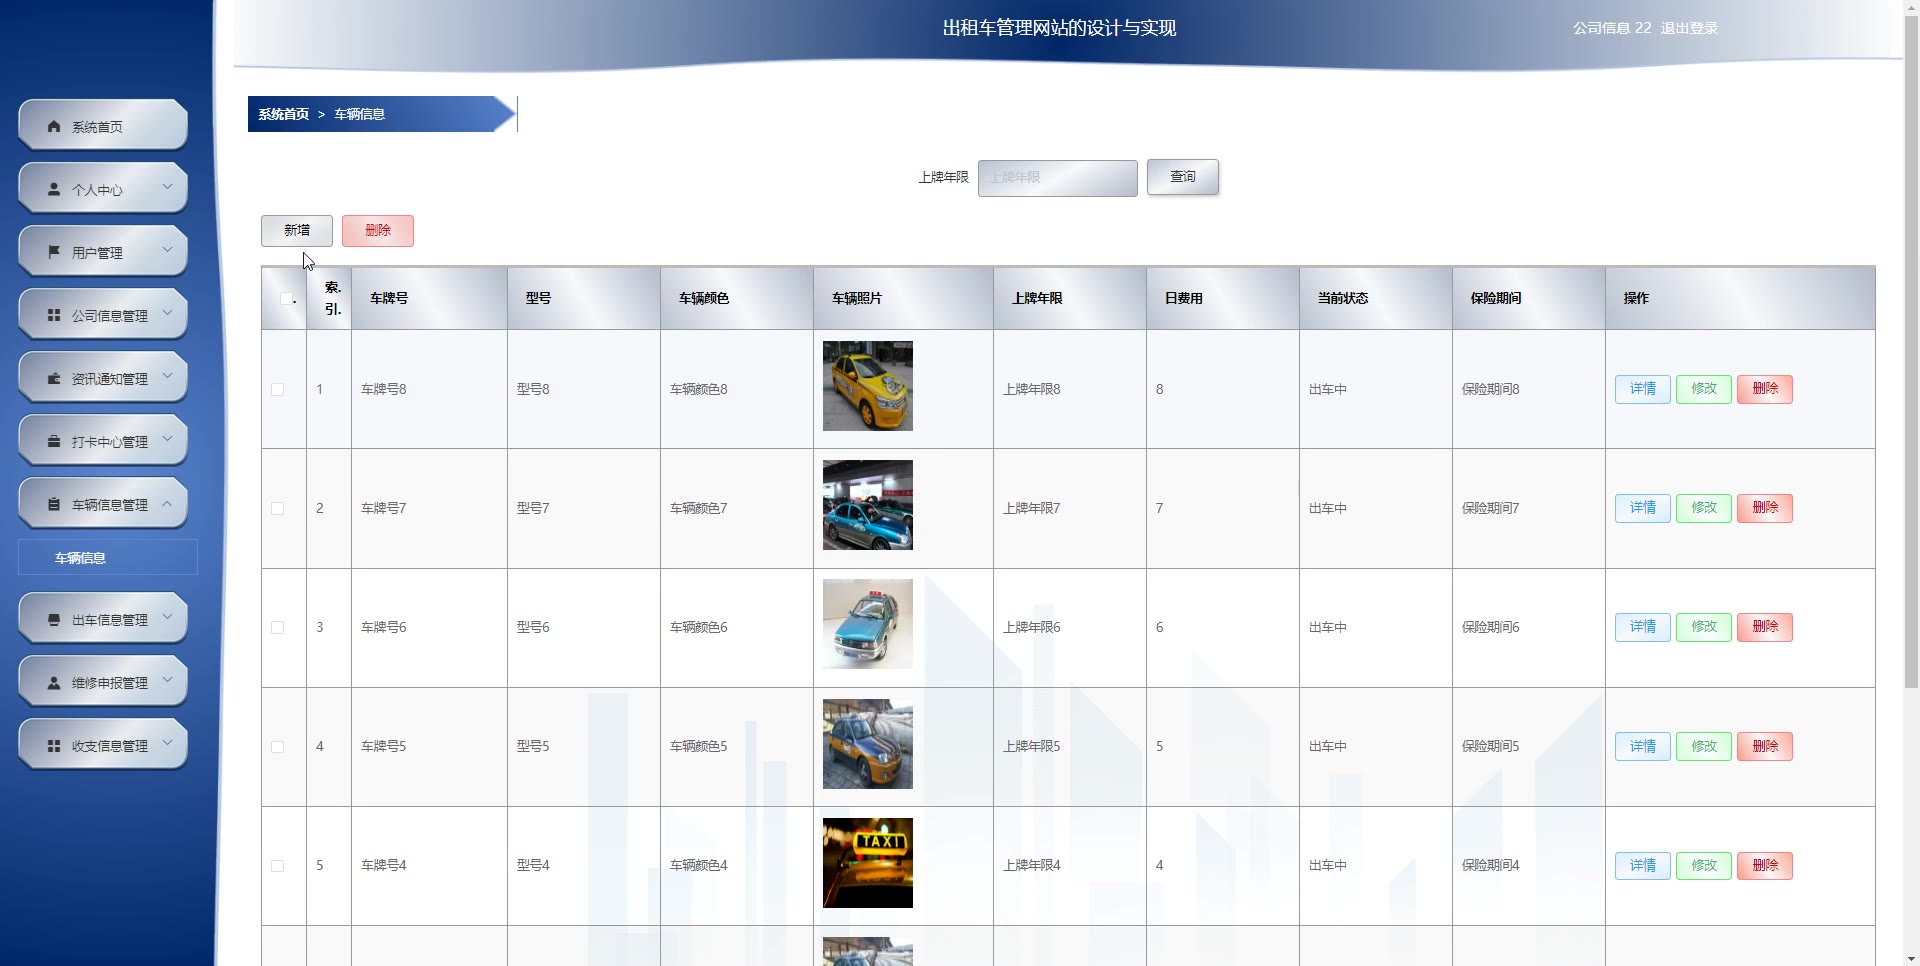Click the red 删除 button above the table
Image resolution: width=1920 pixels, height=966 pixels.
click(378, 231)
